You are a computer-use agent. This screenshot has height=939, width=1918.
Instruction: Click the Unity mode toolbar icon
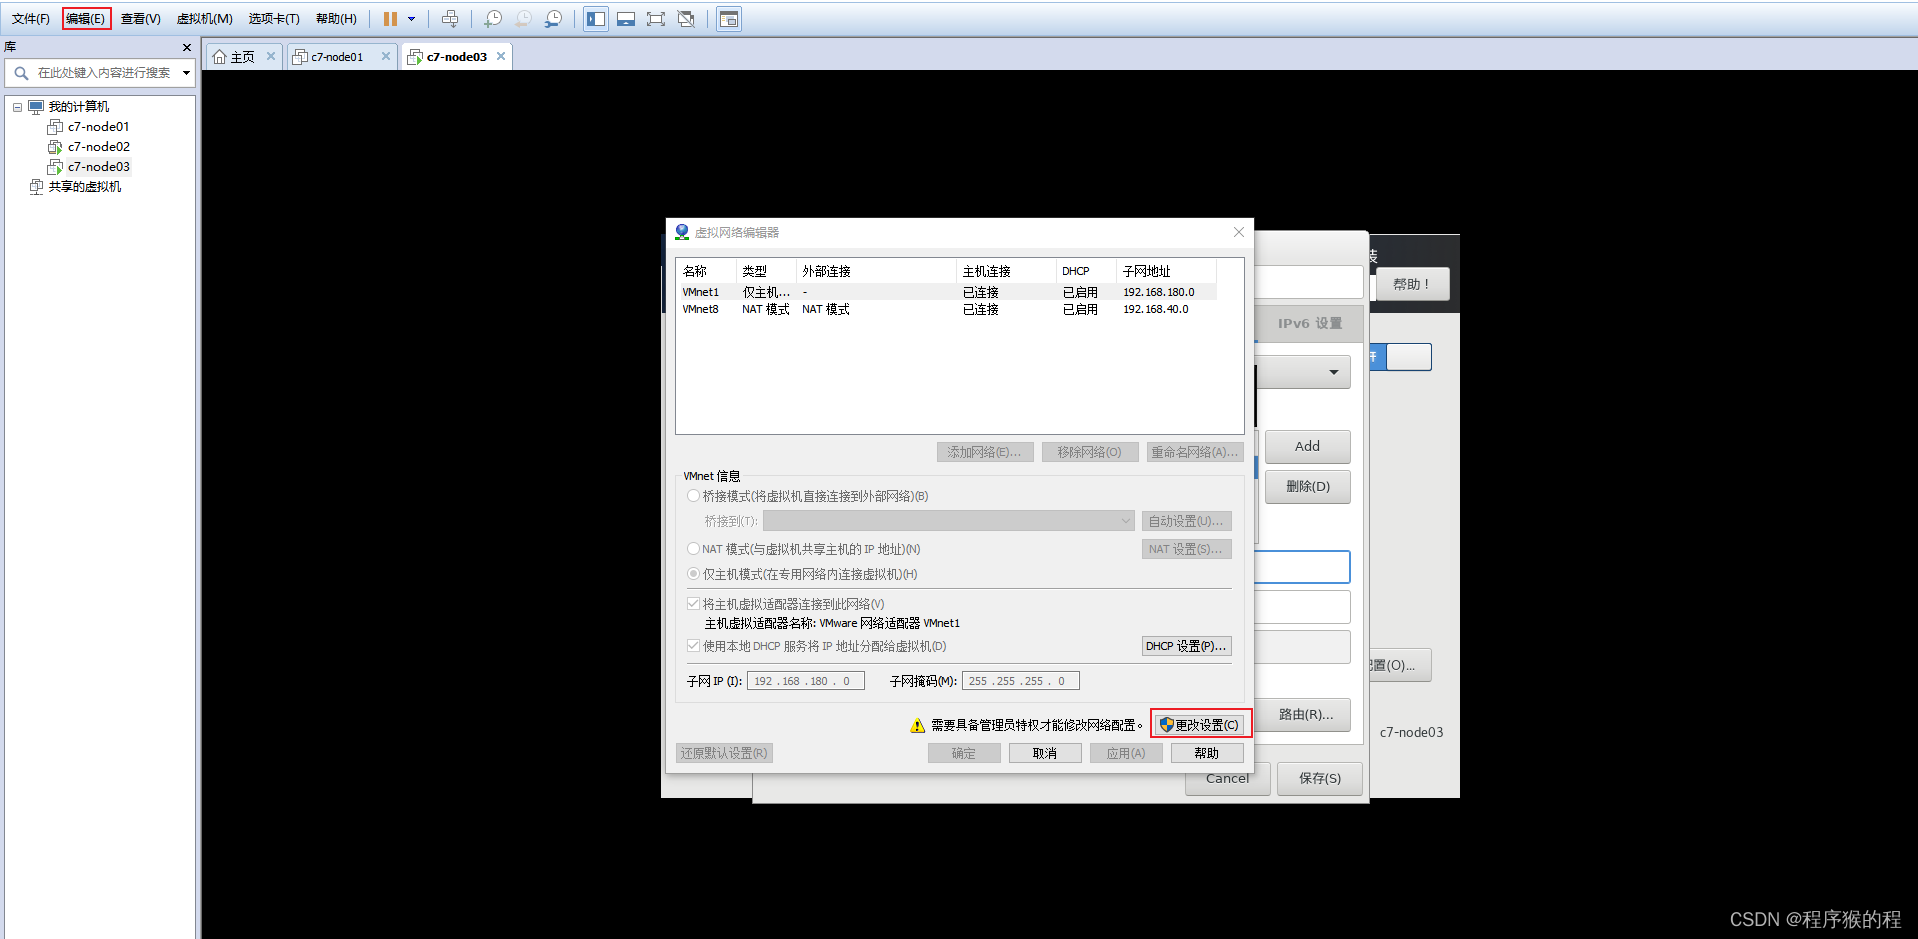click(686, 19)
